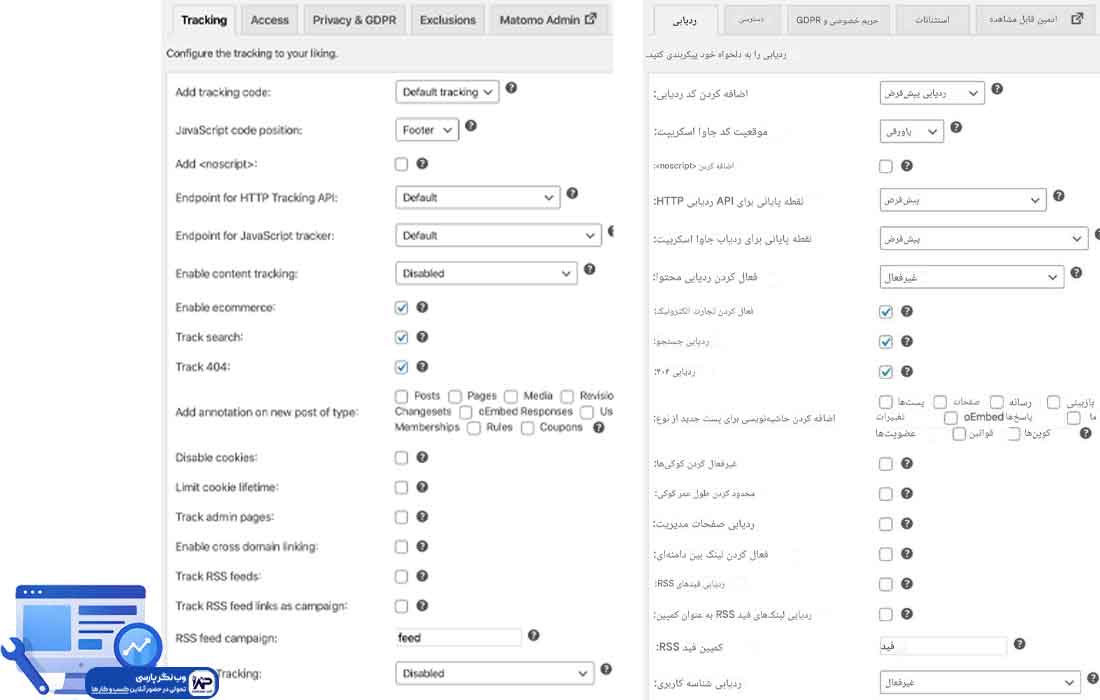The image size is (1100, 700).
Task: Open help for Add tracking code setting
Action: click(511, 89)
